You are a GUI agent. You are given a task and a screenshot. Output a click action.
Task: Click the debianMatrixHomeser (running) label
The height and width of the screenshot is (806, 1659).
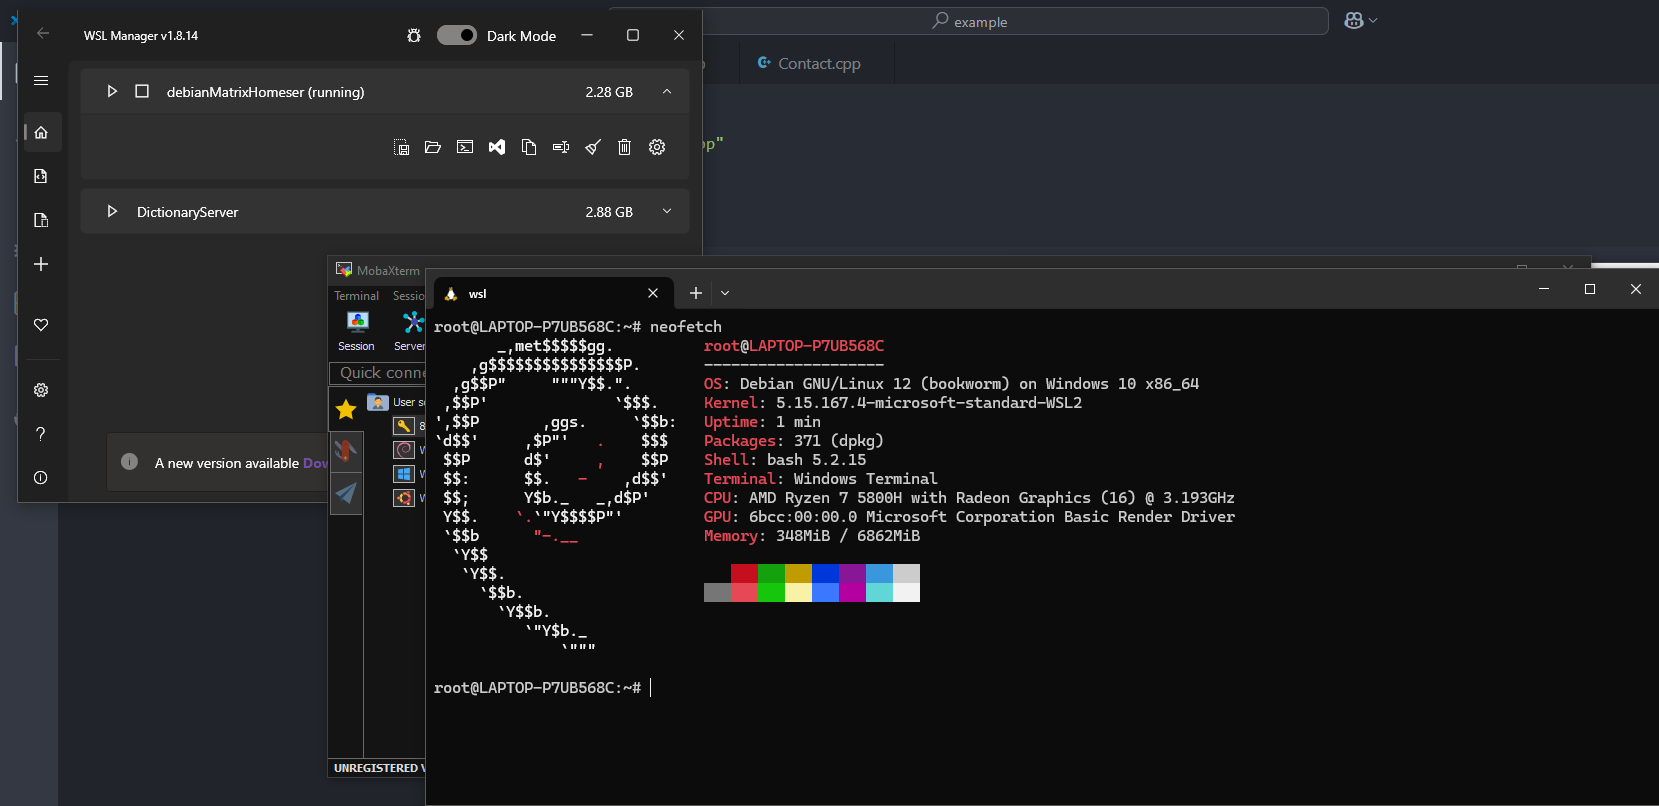click(265, 92)
